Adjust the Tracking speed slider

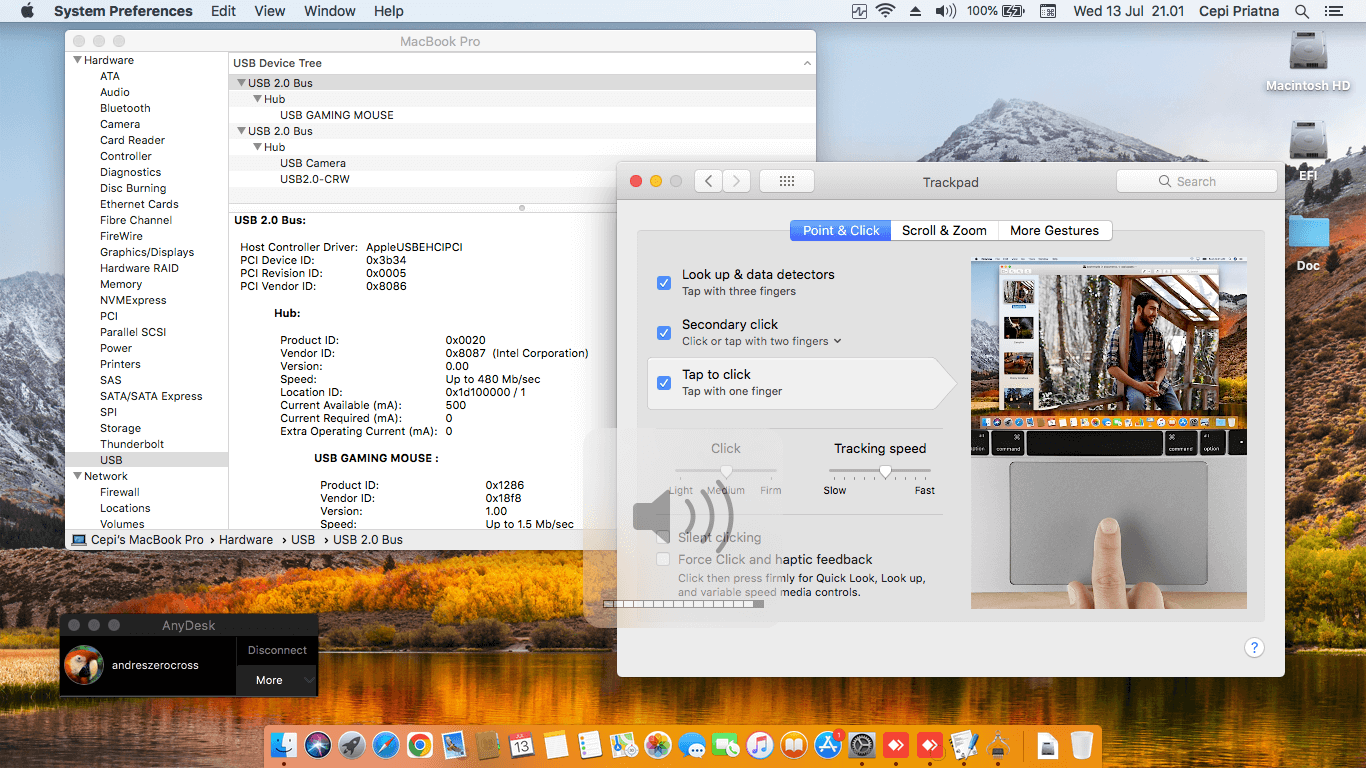pyautogui.click(x=885, y=471)
